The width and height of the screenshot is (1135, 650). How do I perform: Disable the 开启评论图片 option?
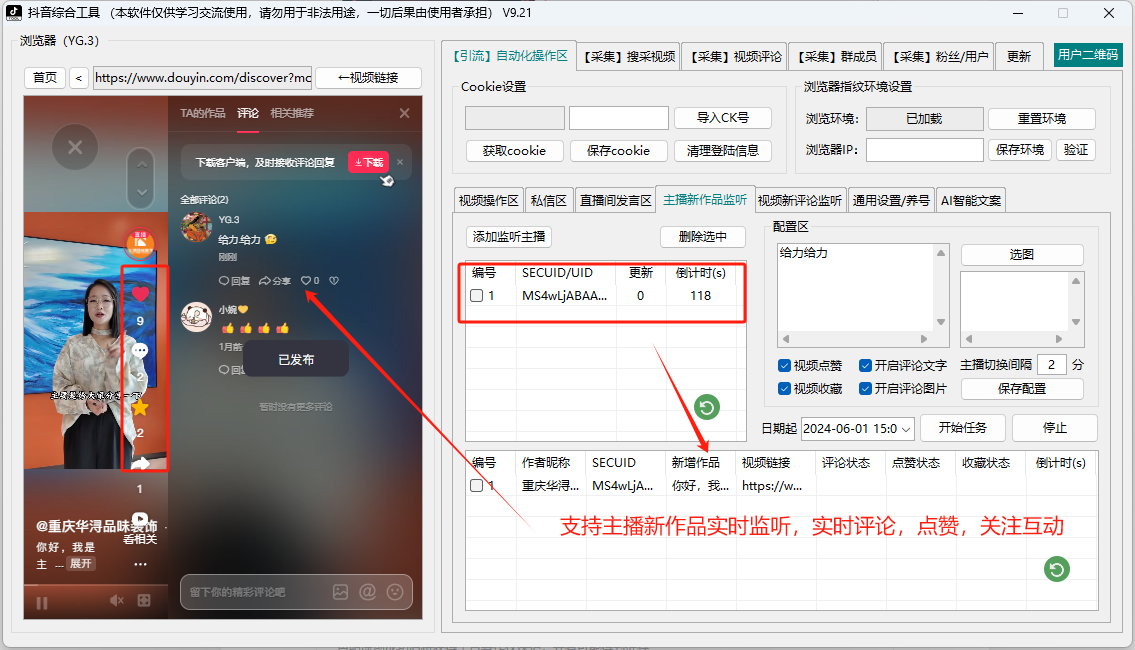tap(866, 388)
